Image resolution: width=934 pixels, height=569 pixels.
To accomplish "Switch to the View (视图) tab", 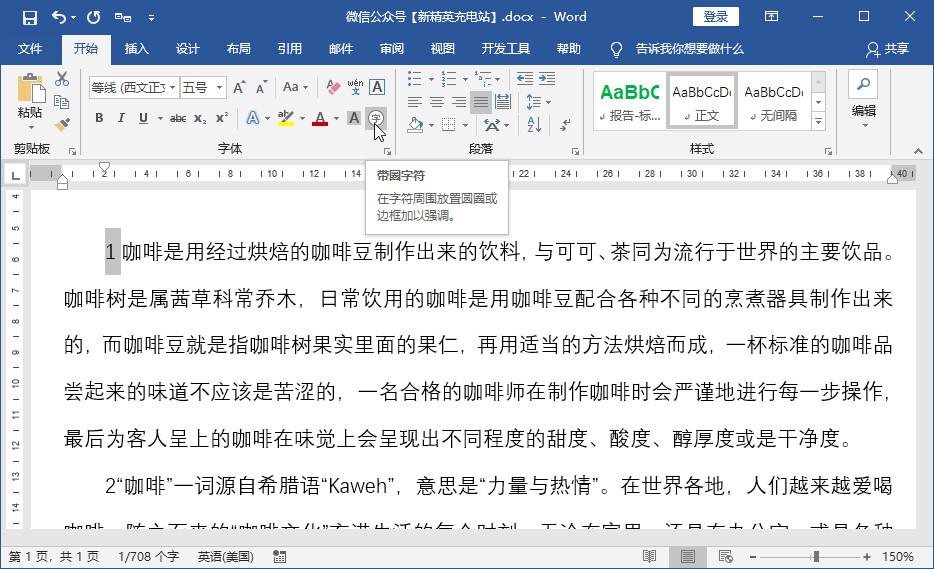I will click(442, 49).
